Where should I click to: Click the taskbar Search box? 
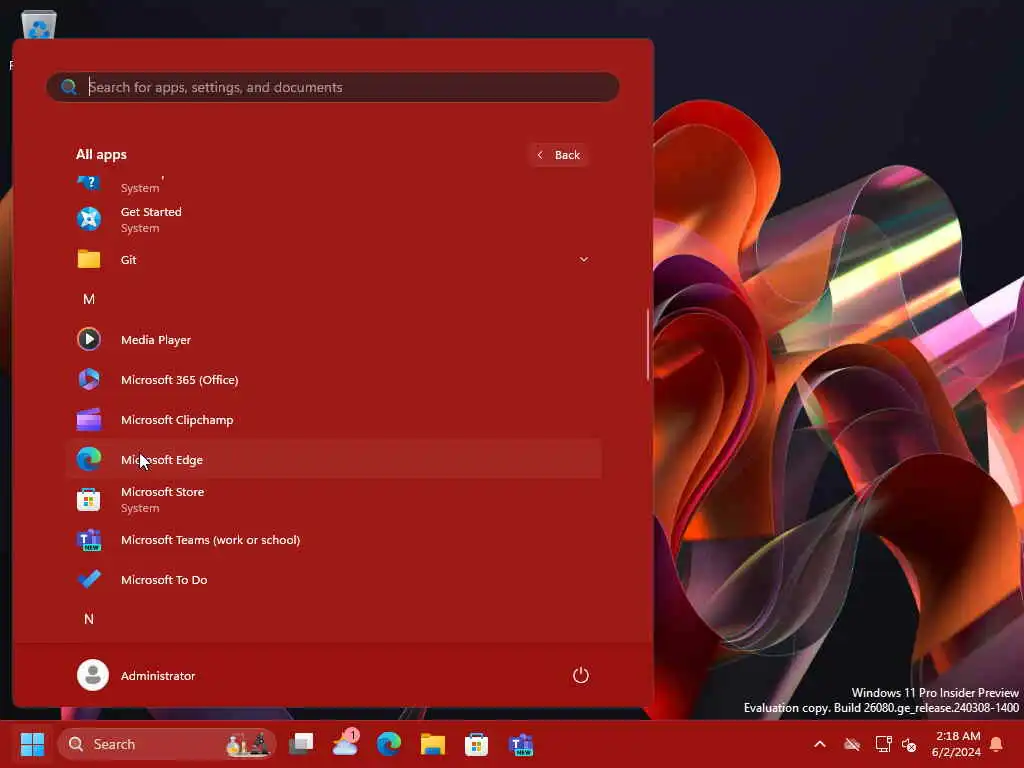(167, 744)
